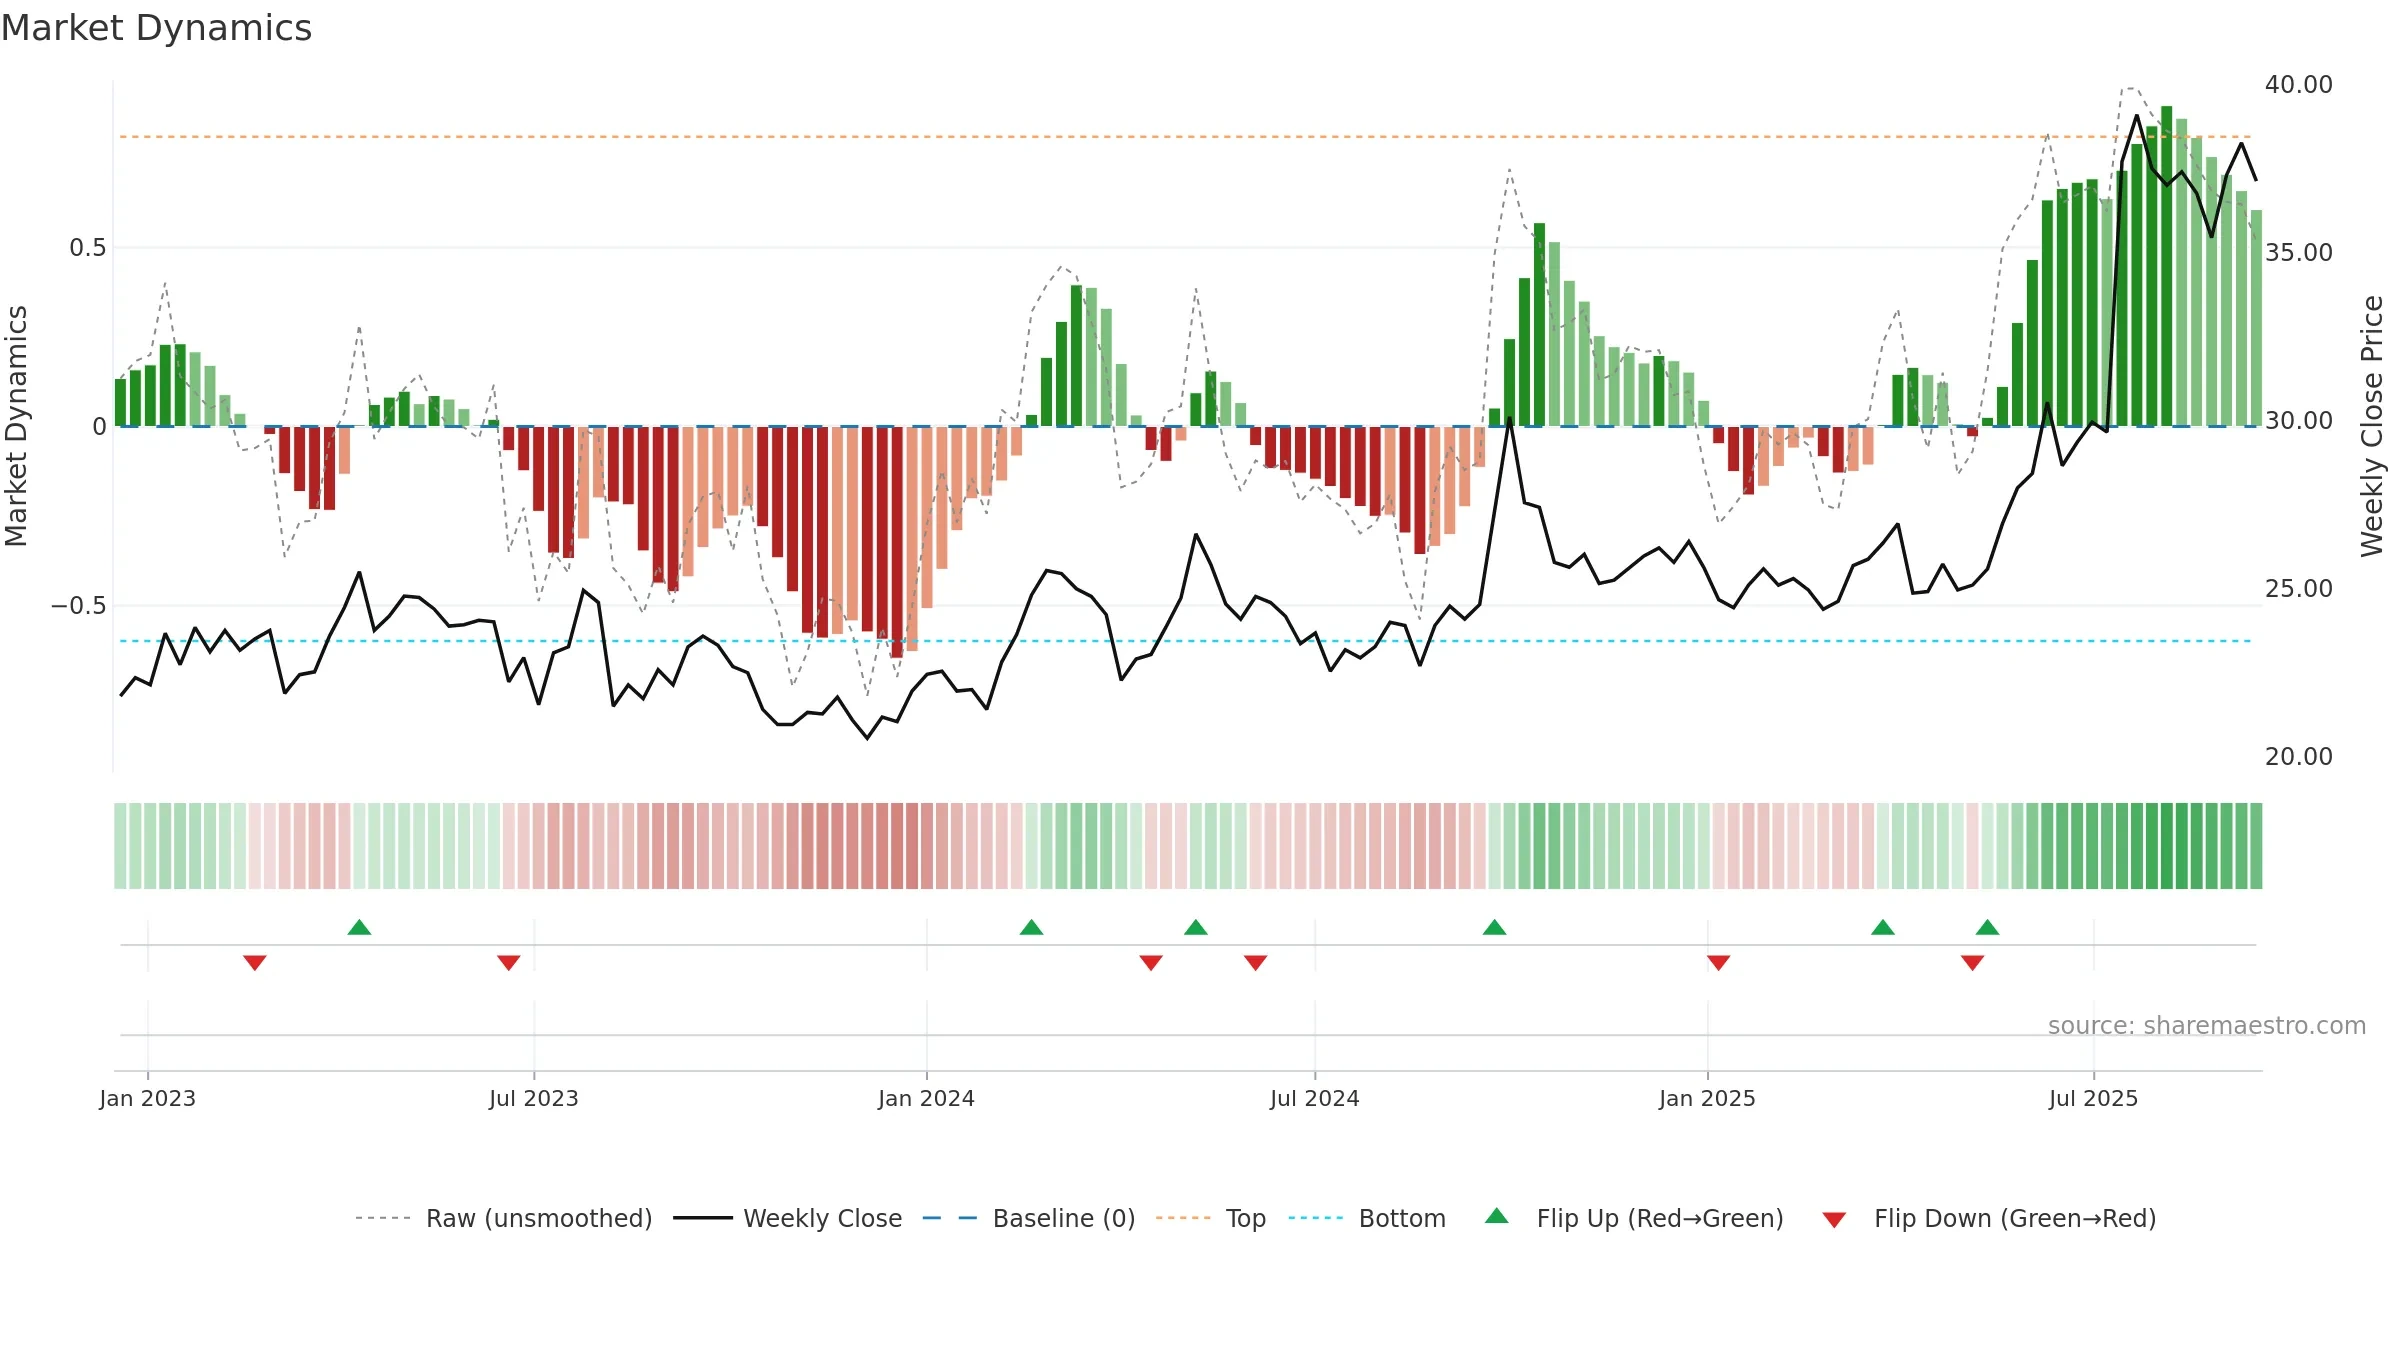The width and height of the screenshot is (2400, 1350).
Task: Click the Market Dynamics chart title
Action: click(x=156, y=28)
